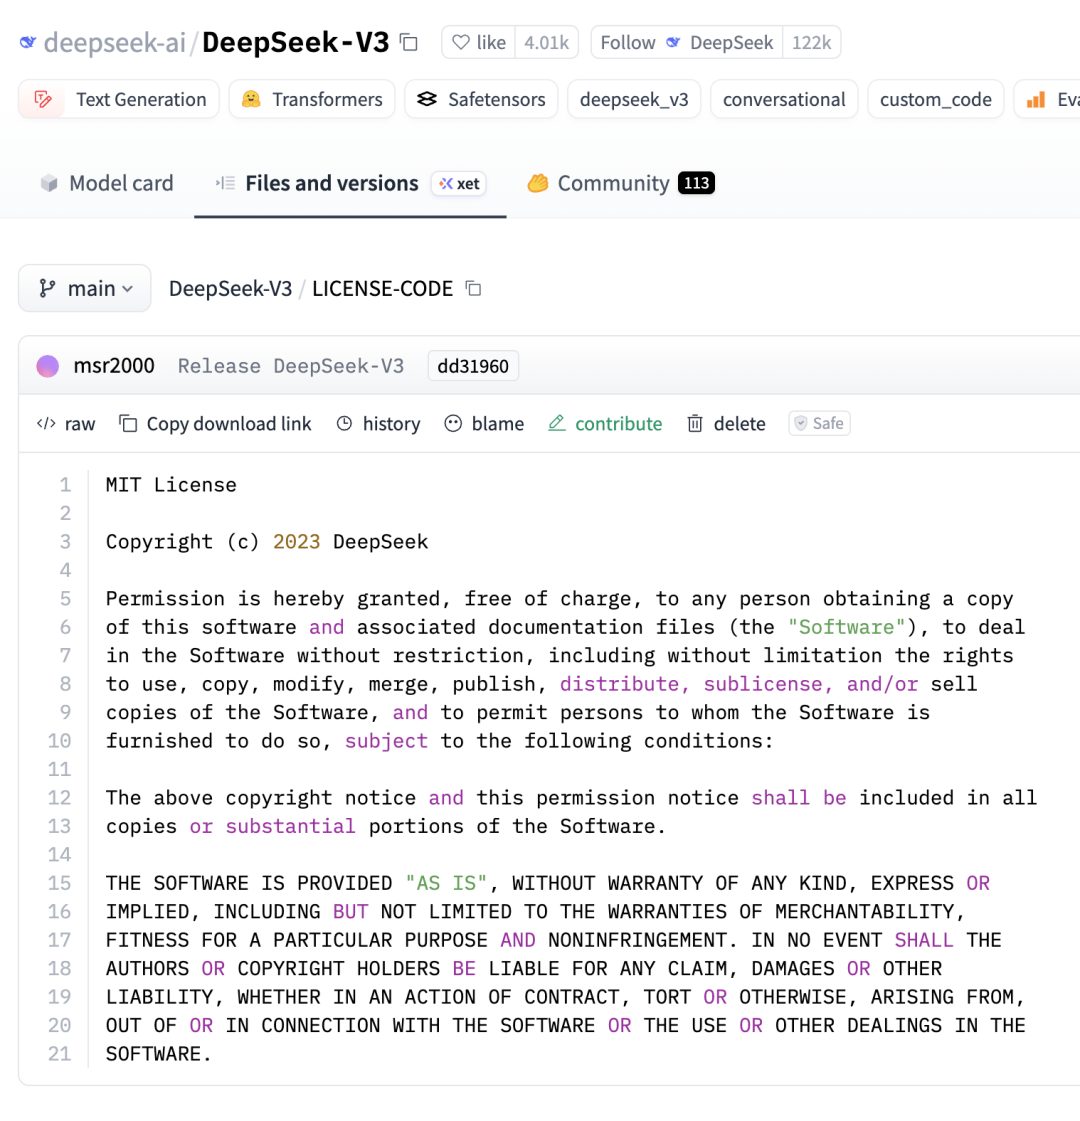This screenshot has height=1121, width=1080.
Task: Copy the LICENSE-CODE file path icon
Action: tap(473, 288)
